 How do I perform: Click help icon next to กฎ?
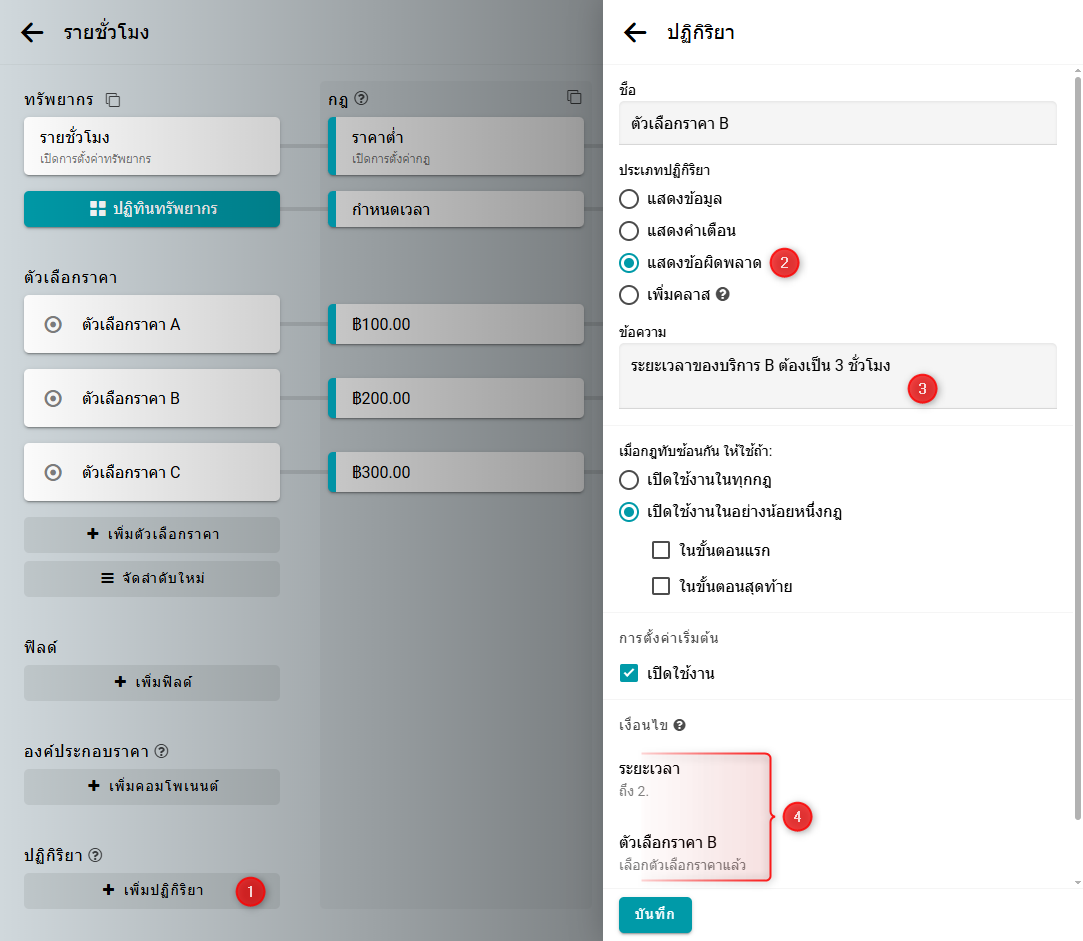(x=362, y=99)
